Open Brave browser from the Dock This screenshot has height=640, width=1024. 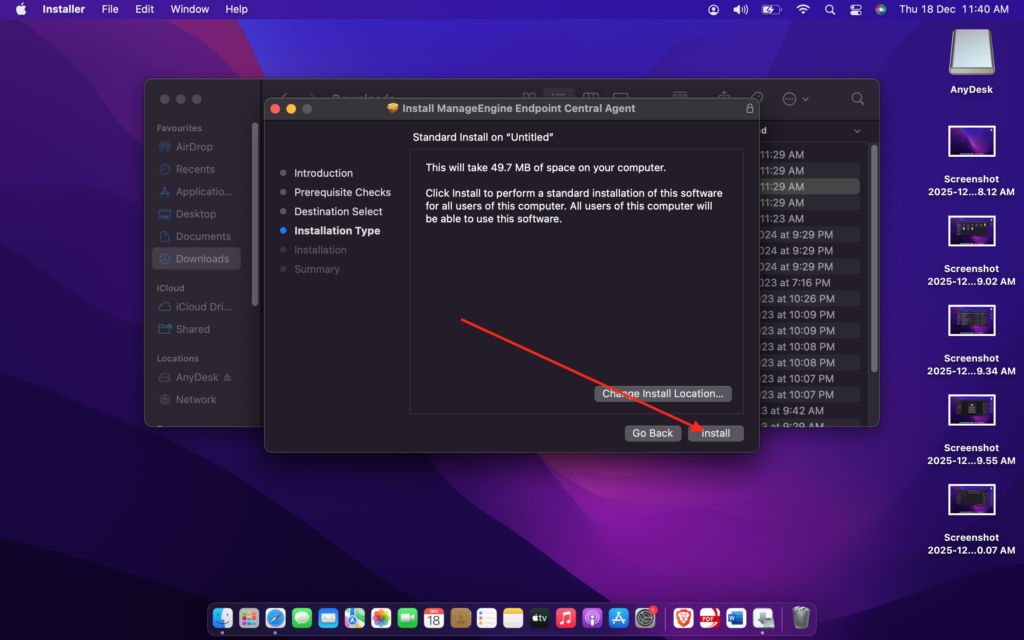[x=683, y=618]
